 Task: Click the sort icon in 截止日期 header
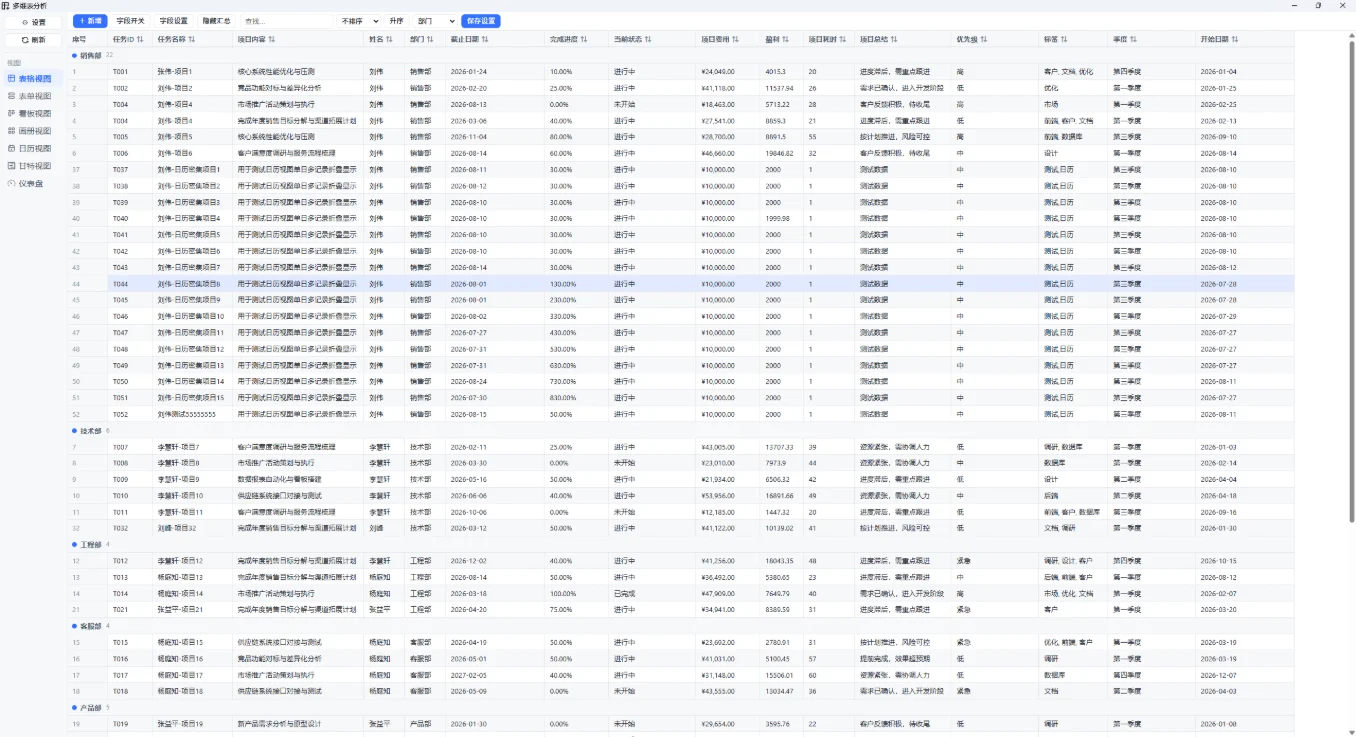[487, 39]
